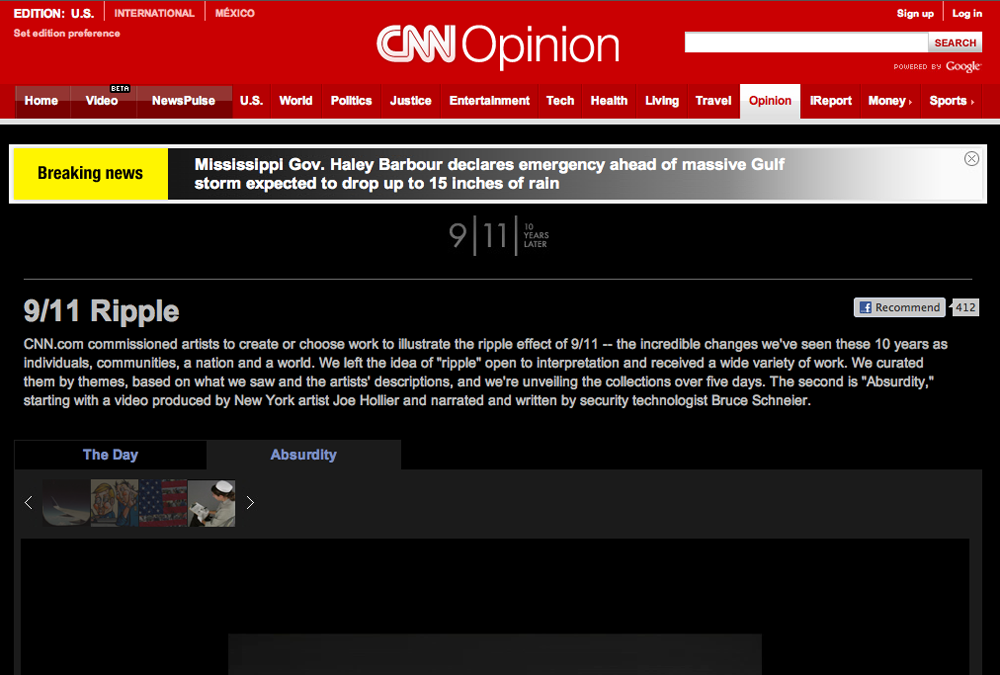Click the search input field
This screenshot has width=1000, height=675.
click(806, 43)
